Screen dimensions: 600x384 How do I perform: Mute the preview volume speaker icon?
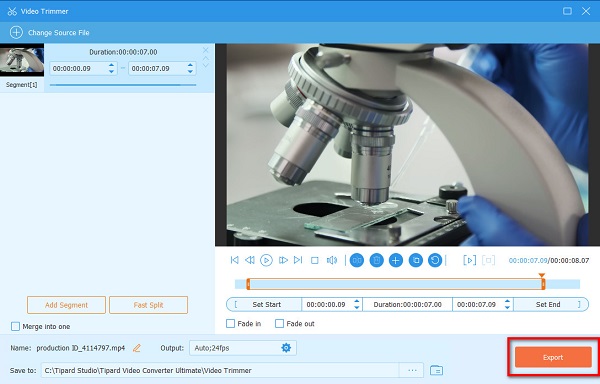pyautogui.click(x=332, y=260)
